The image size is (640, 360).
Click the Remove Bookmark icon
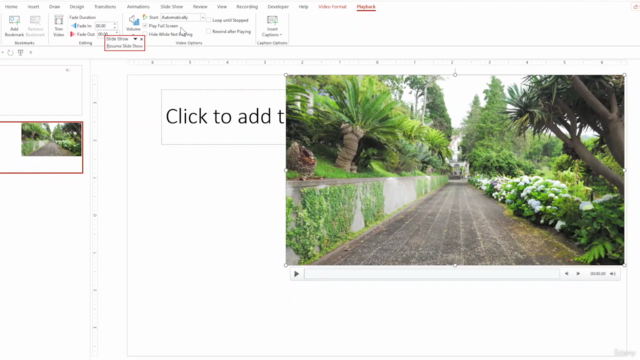(35, 20)
